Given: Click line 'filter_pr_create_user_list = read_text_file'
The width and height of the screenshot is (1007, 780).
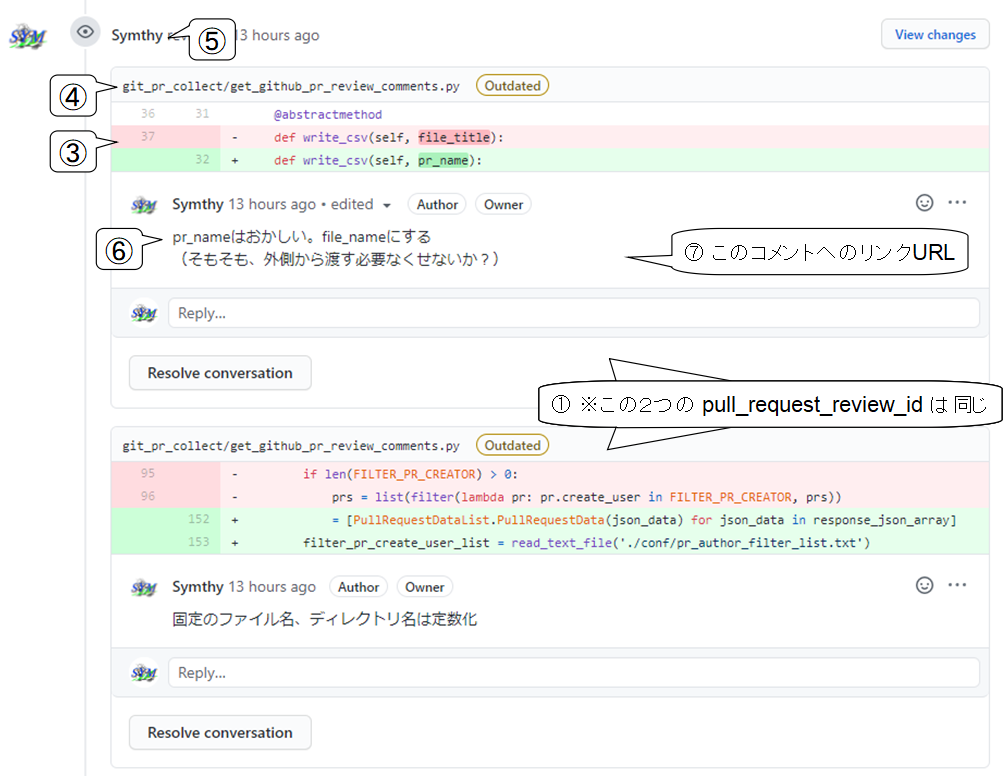Looking at the screenshot, I should point(550,543).
